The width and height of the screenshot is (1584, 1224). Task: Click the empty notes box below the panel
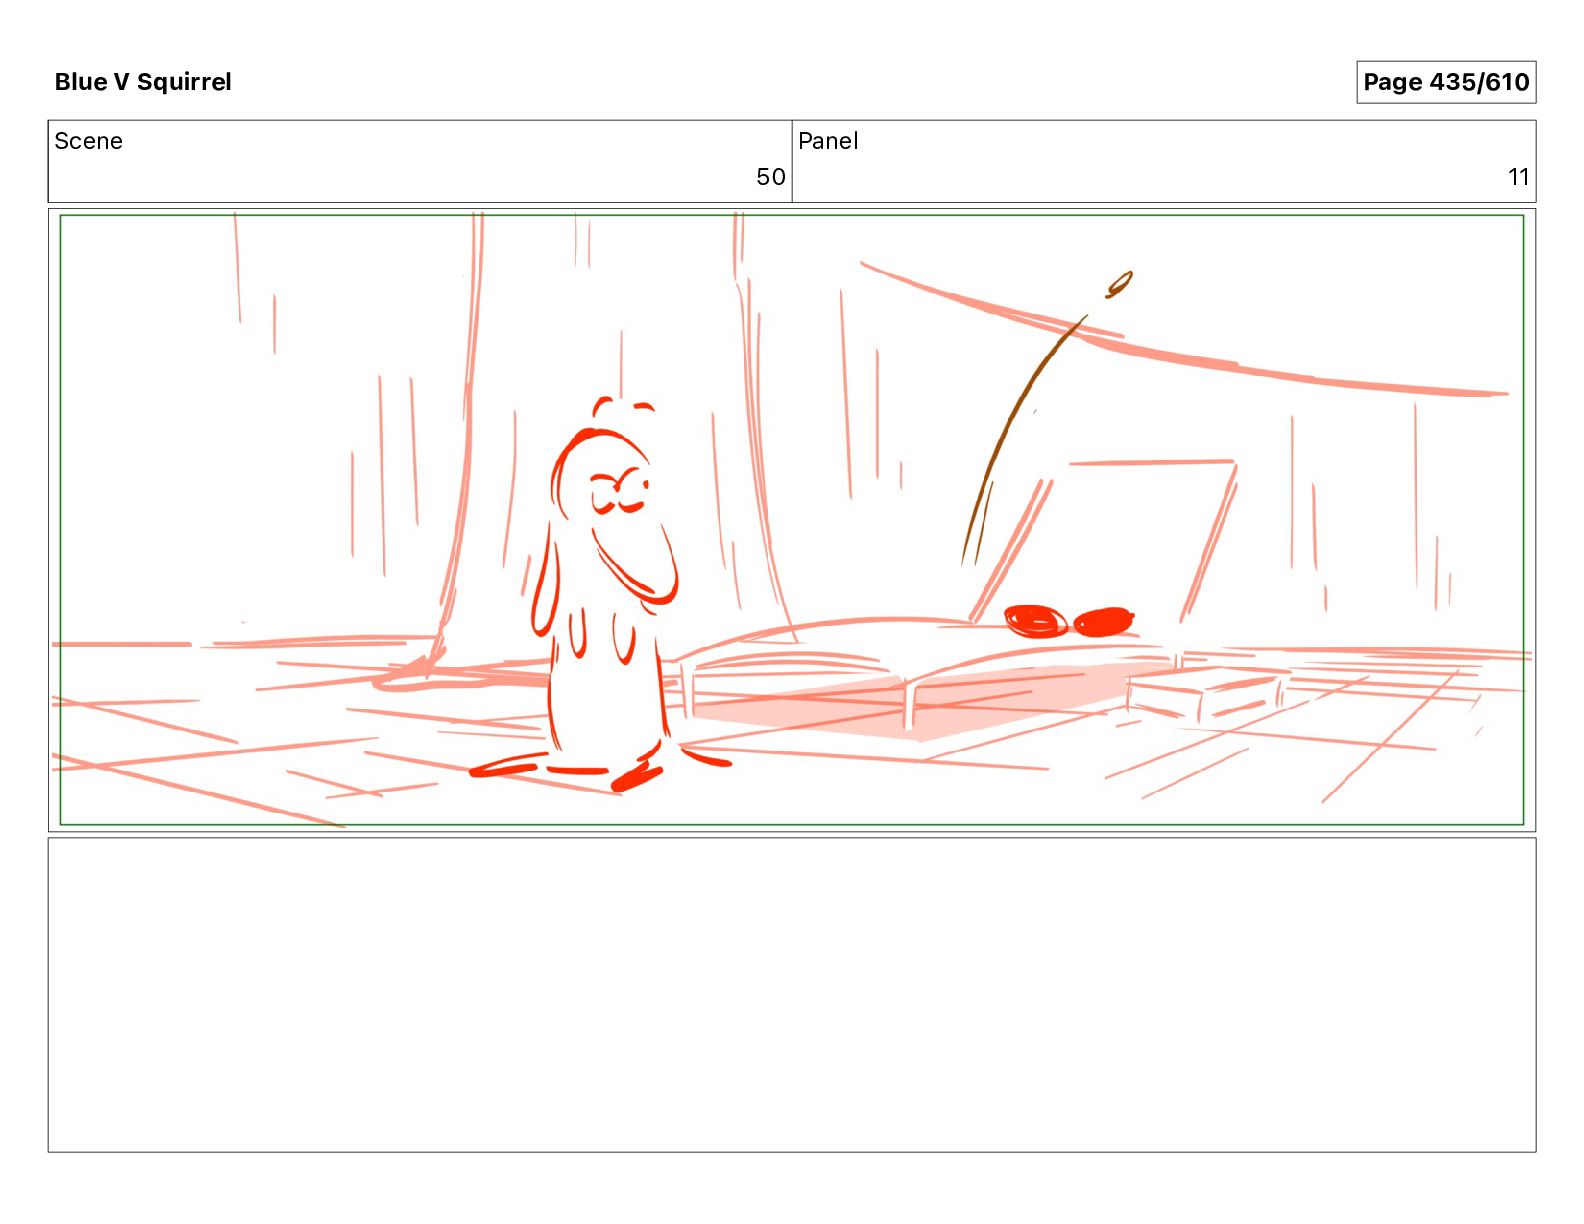click(792, 995)
